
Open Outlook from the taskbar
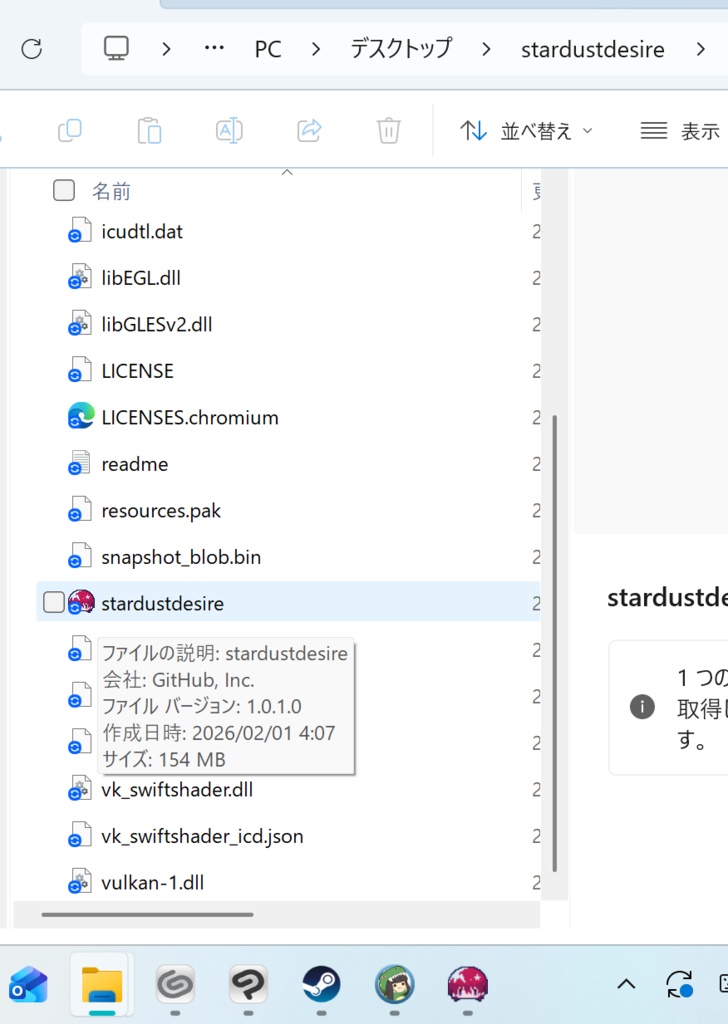[28, 984]
